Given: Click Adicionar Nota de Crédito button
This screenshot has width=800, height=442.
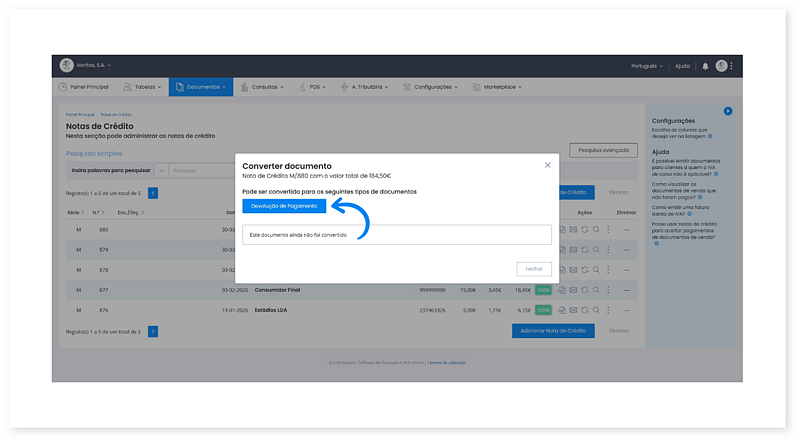Looking at the screenshot, I should pos(553,330).
